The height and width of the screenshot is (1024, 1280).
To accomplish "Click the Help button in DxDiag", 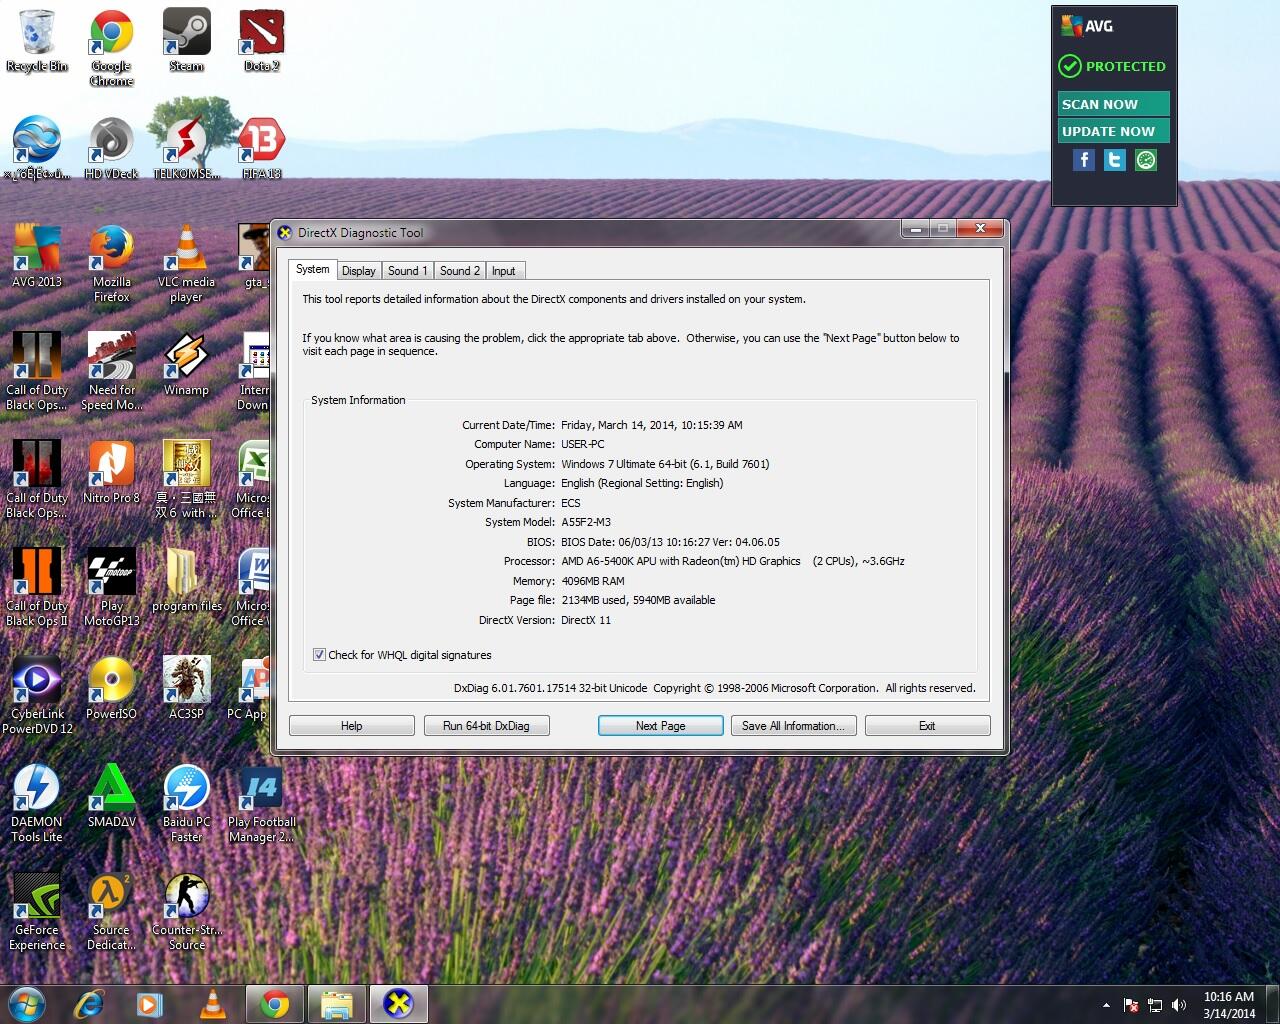I will pyautogui.click(x=352, y=726).
